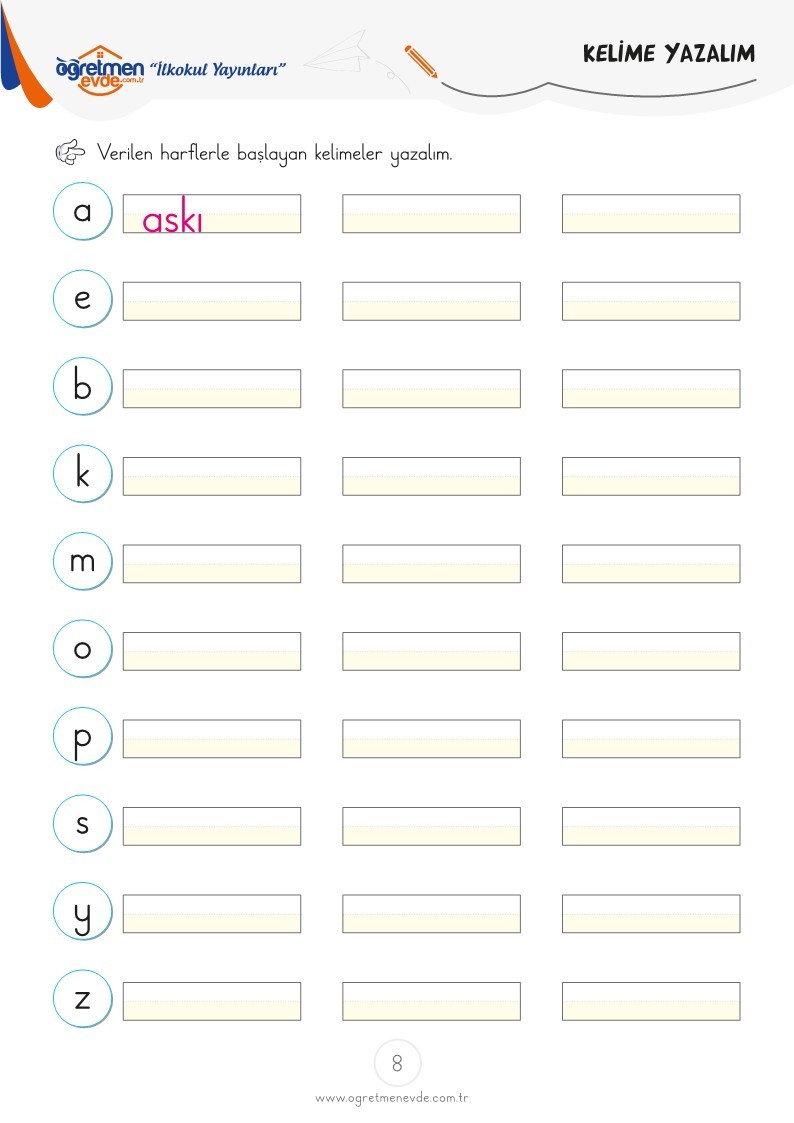Click the orange pencil icon
The height and width of the screenshot is (1123, 794).
pos(421,62)
